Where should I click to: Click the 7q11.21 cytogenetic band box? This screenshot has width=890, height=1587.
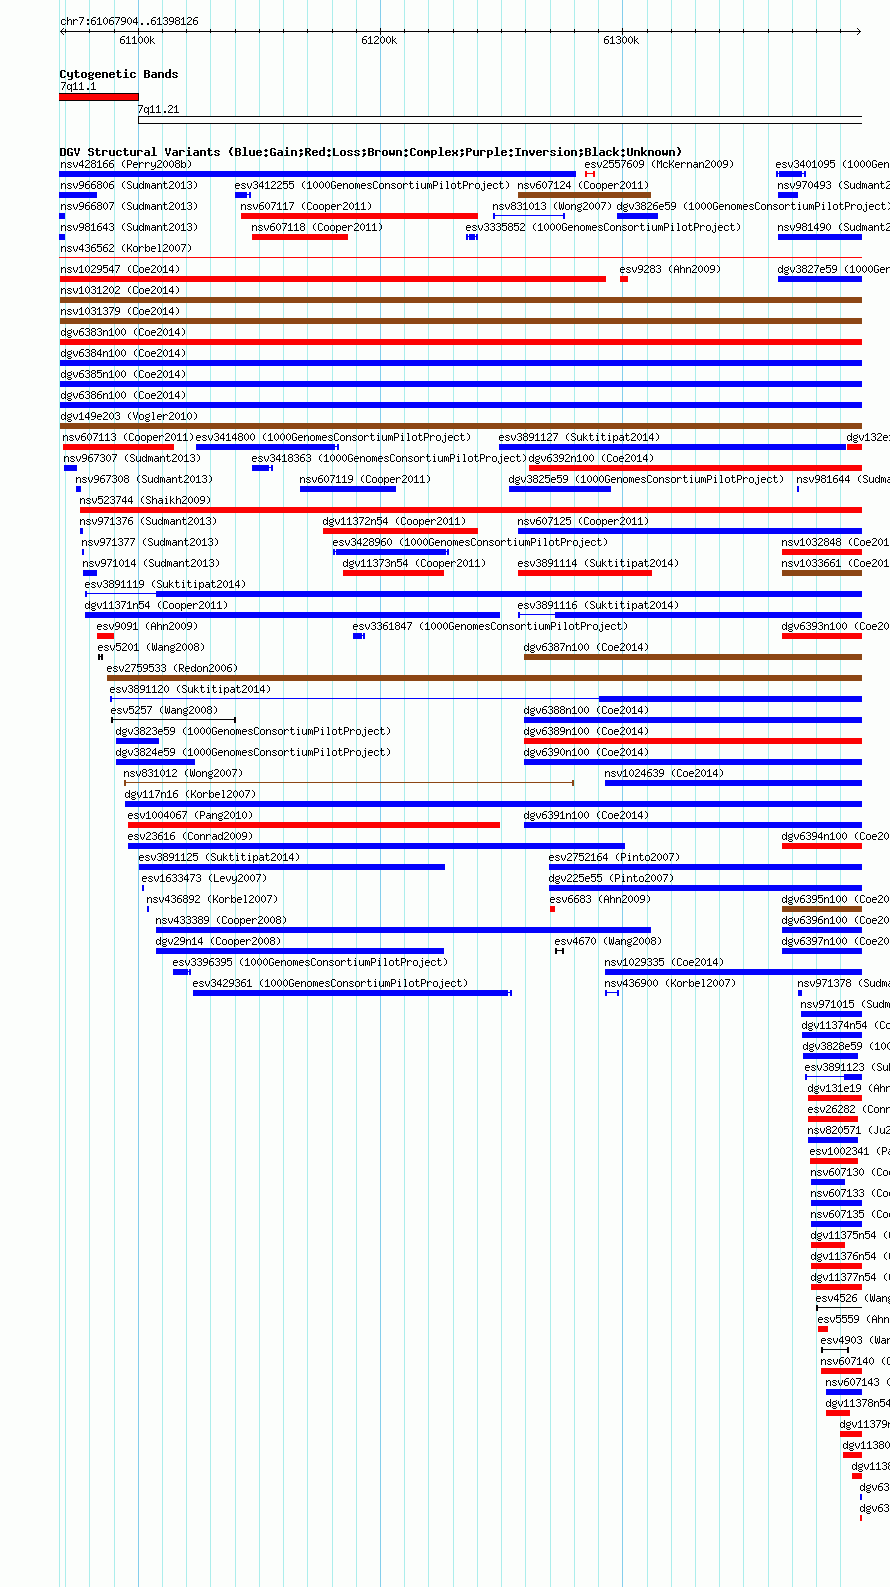pos(500,121)
